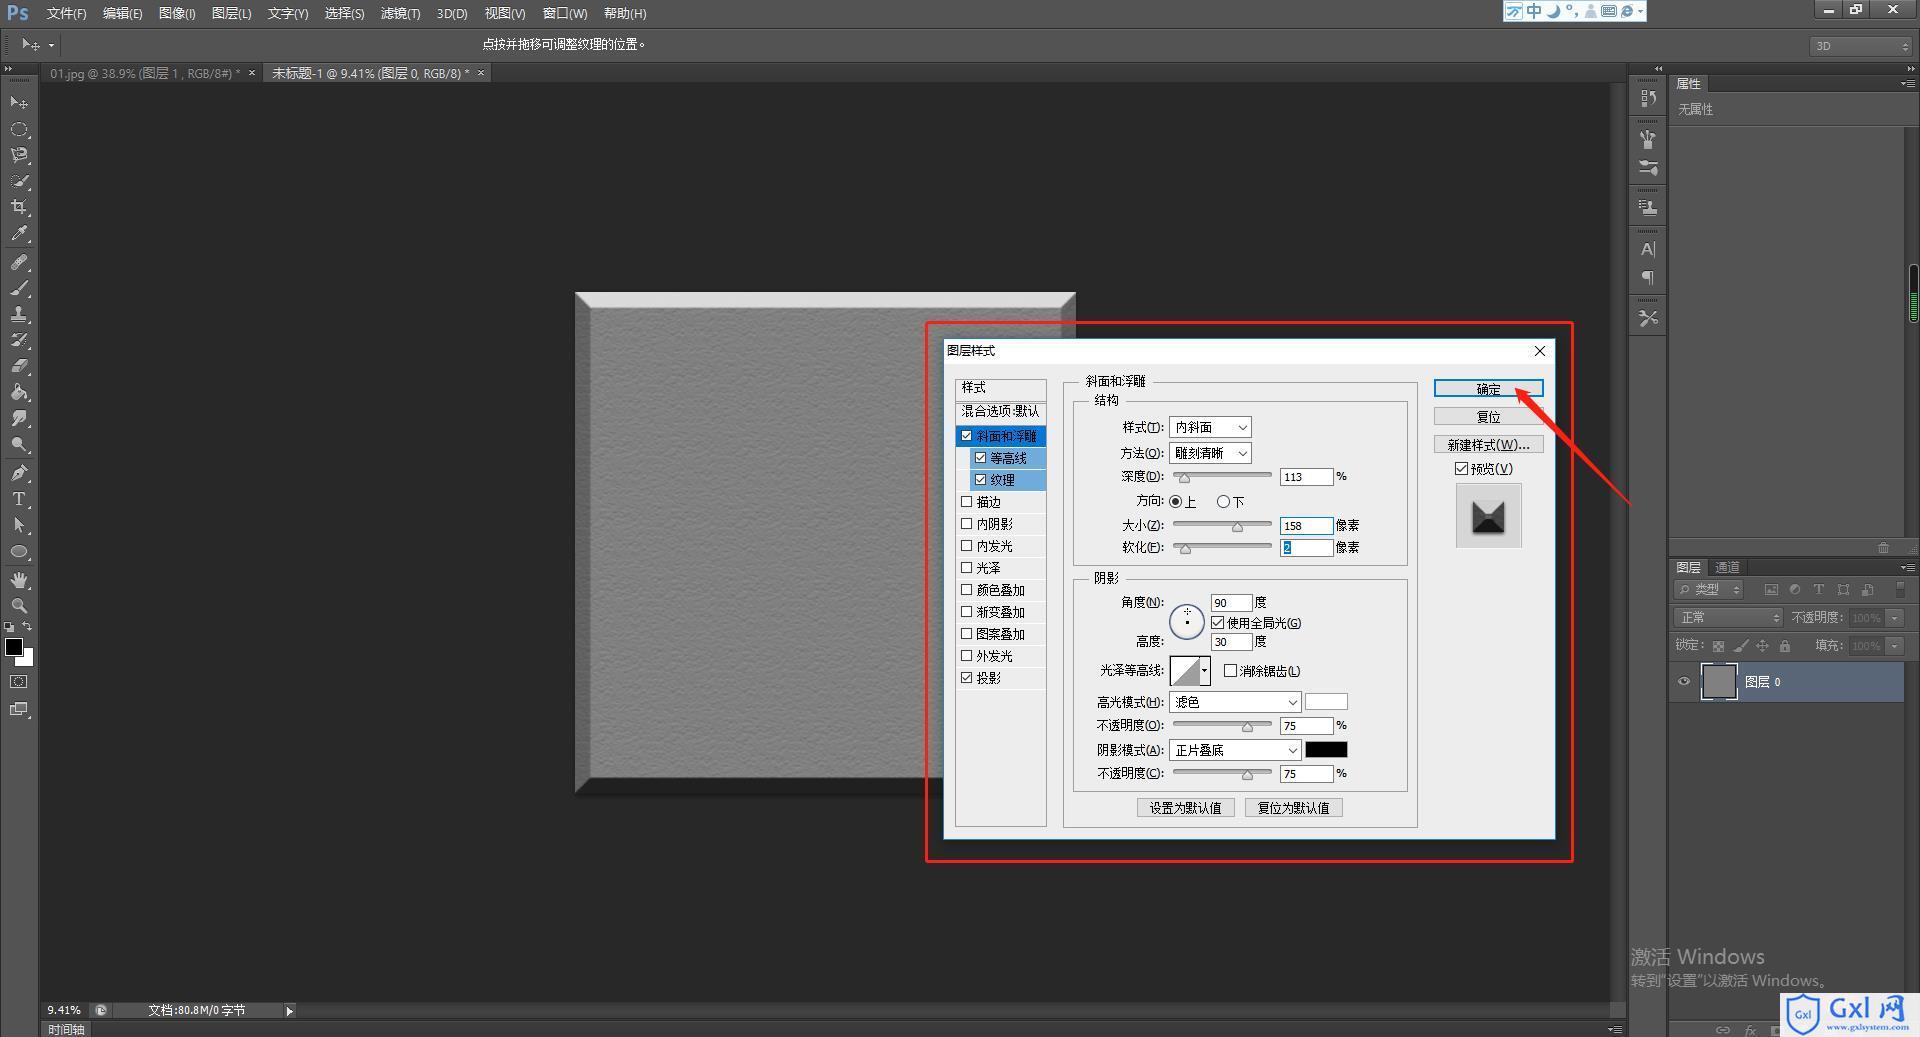Uncheck the 等高线 checkbox
The height and width of the screenshot is (1037, 1920).
tap(980, 458)
